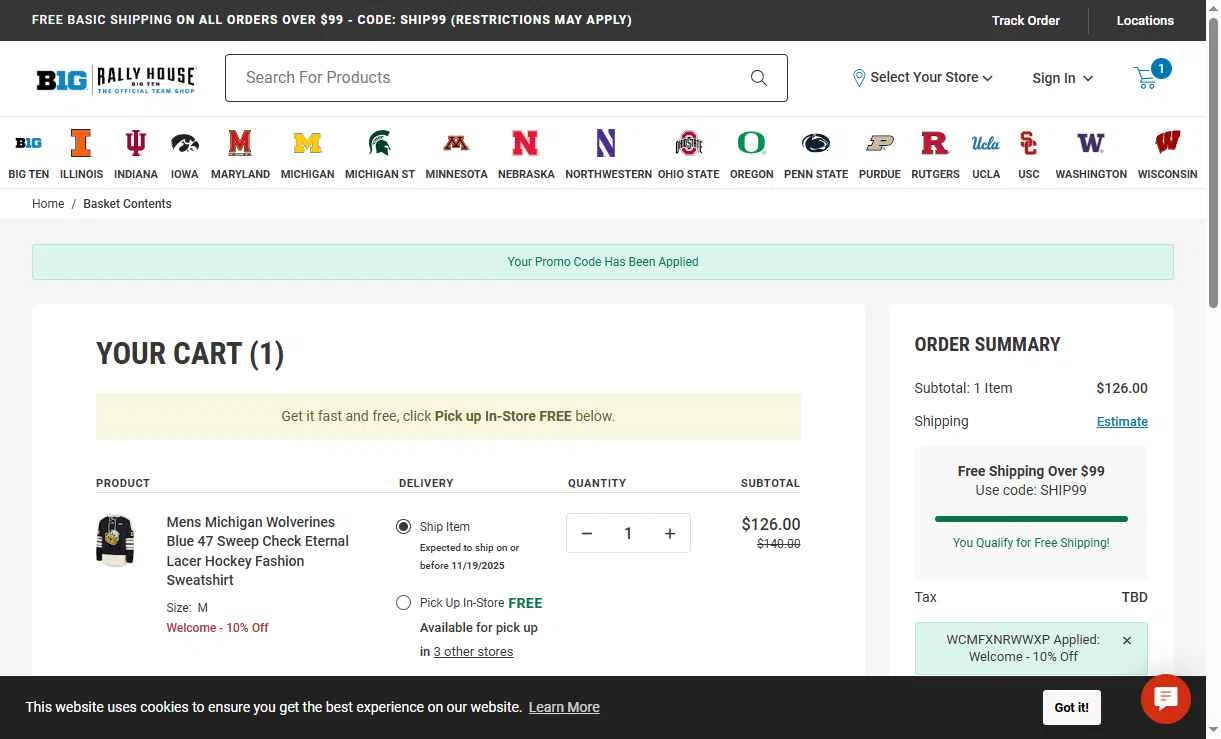Image resolution: width=1221 pixels, height=739 pixels.
Task: Select the Illinois team logo
Action: (81, 143)
